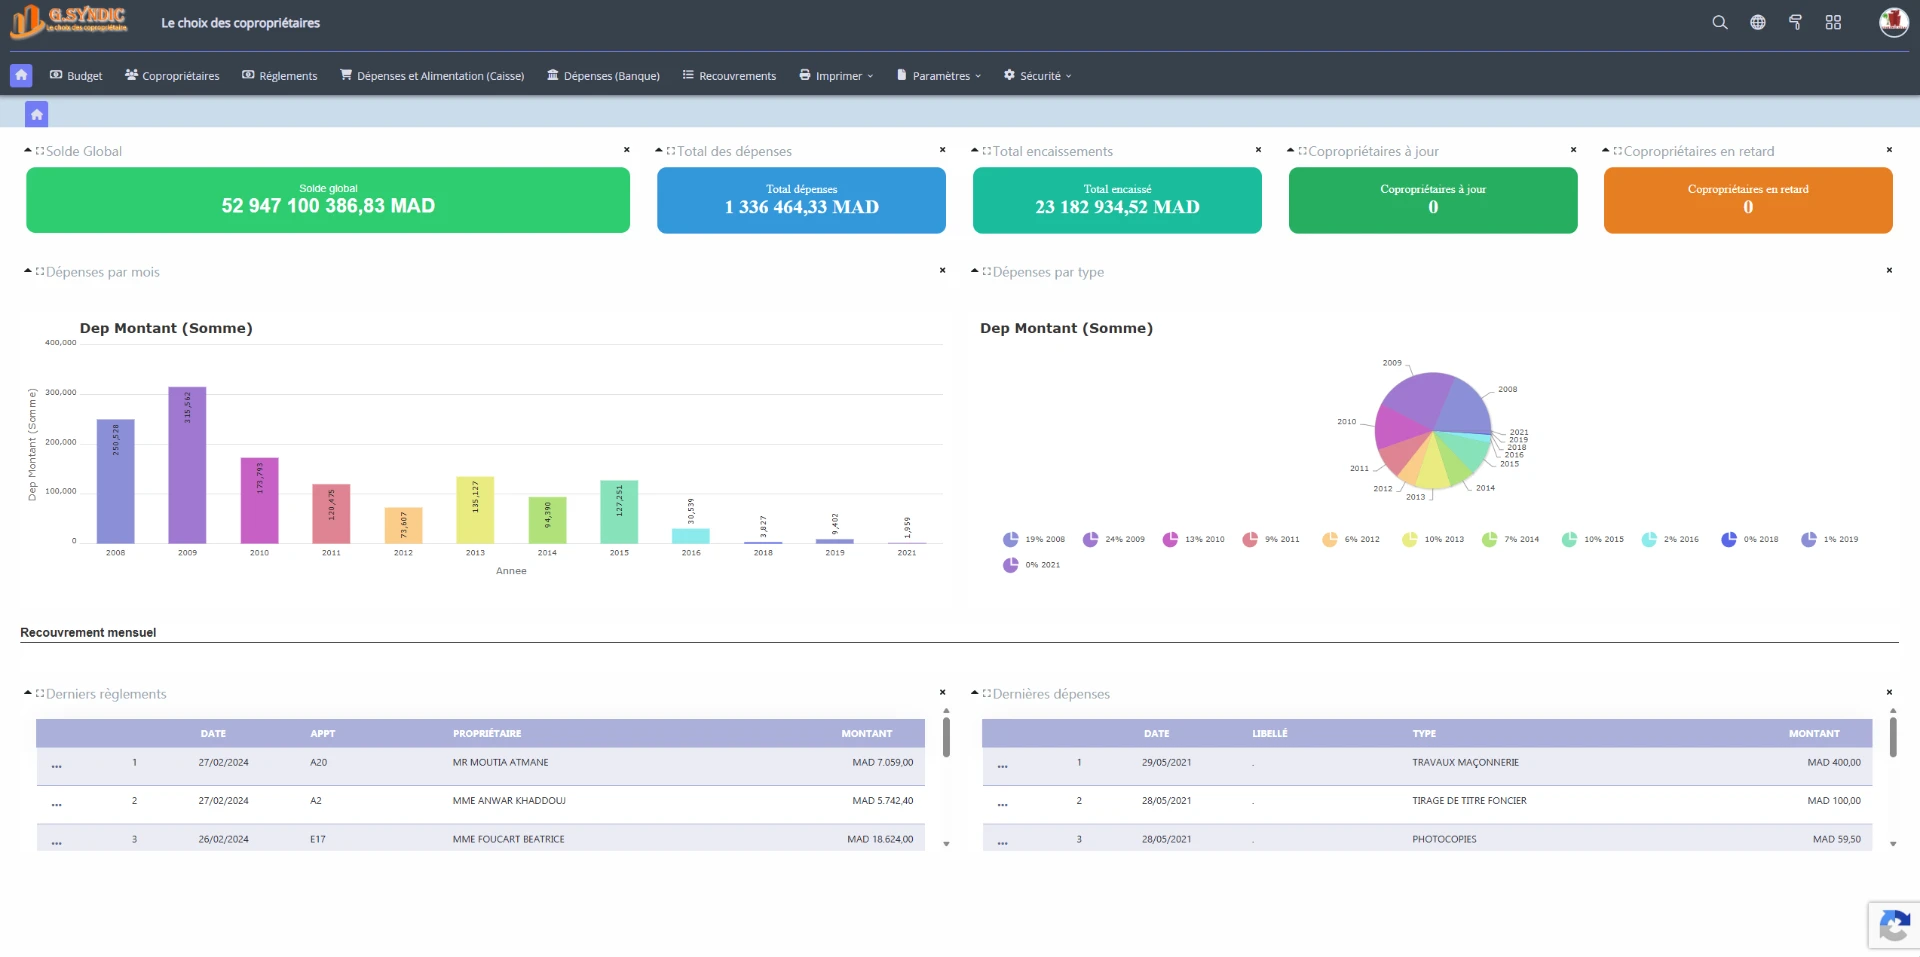The height and width of the screenshot is (957, 1920).
Task: Close the Total encaissements panel
Action: 1258,150
